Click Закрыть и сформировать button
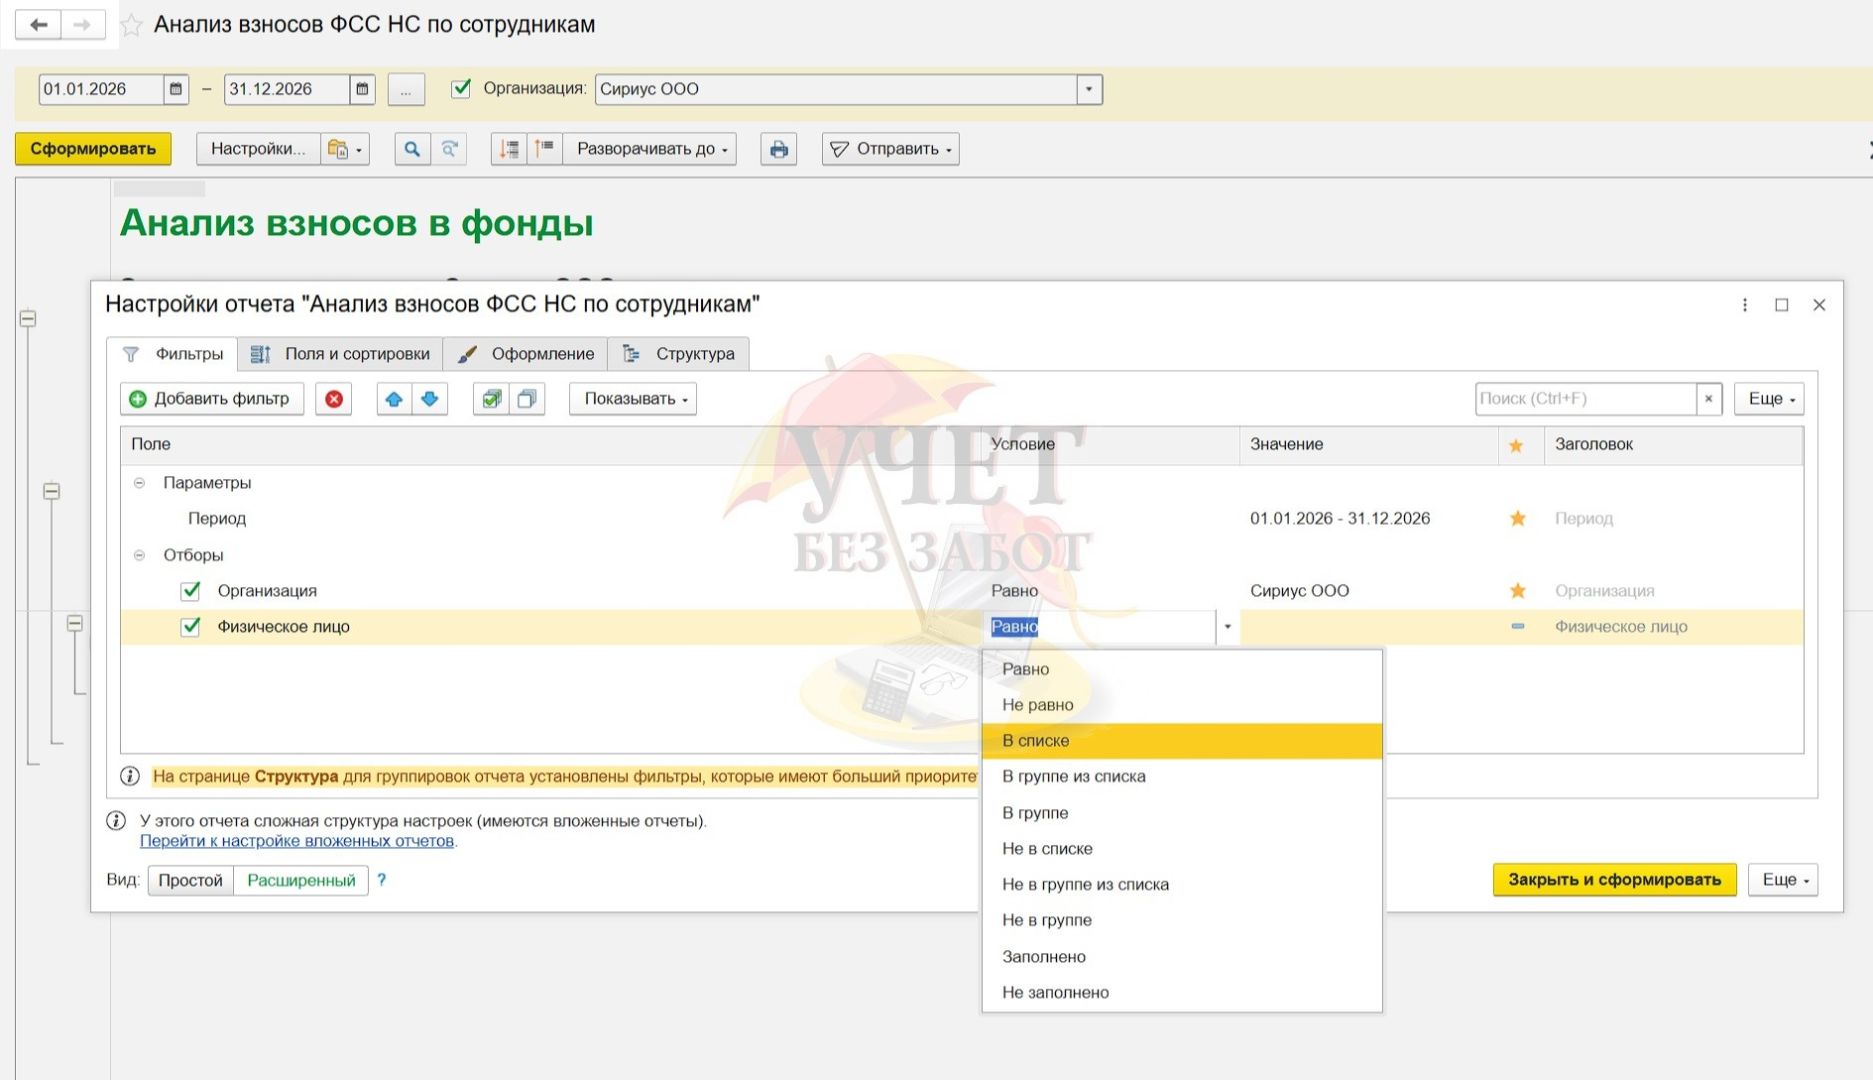This screenshot has height=1080, width=1873. coord(1614,880)
